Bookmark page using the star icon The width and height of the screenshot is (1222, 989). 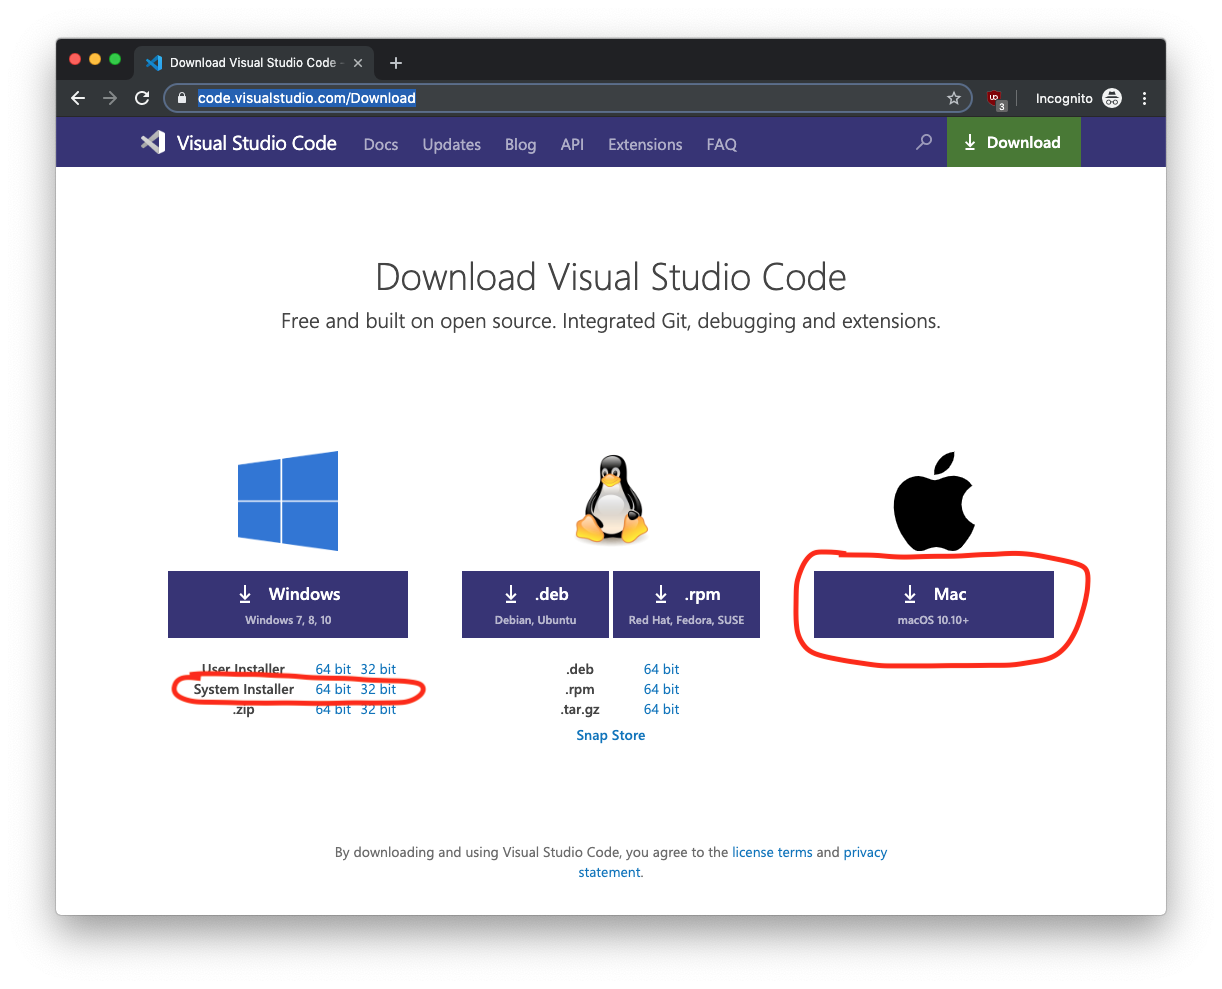click(x=953, y=98)
